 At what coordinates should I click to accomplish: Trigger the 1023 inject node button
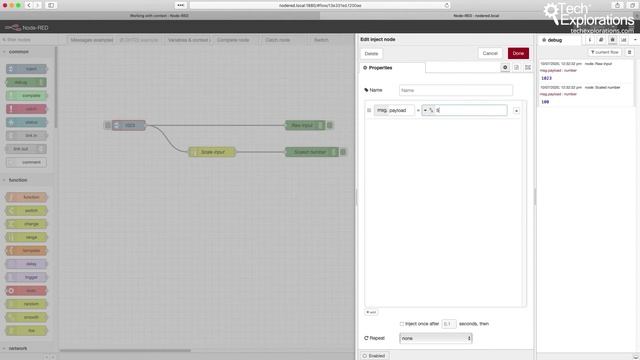107,125
